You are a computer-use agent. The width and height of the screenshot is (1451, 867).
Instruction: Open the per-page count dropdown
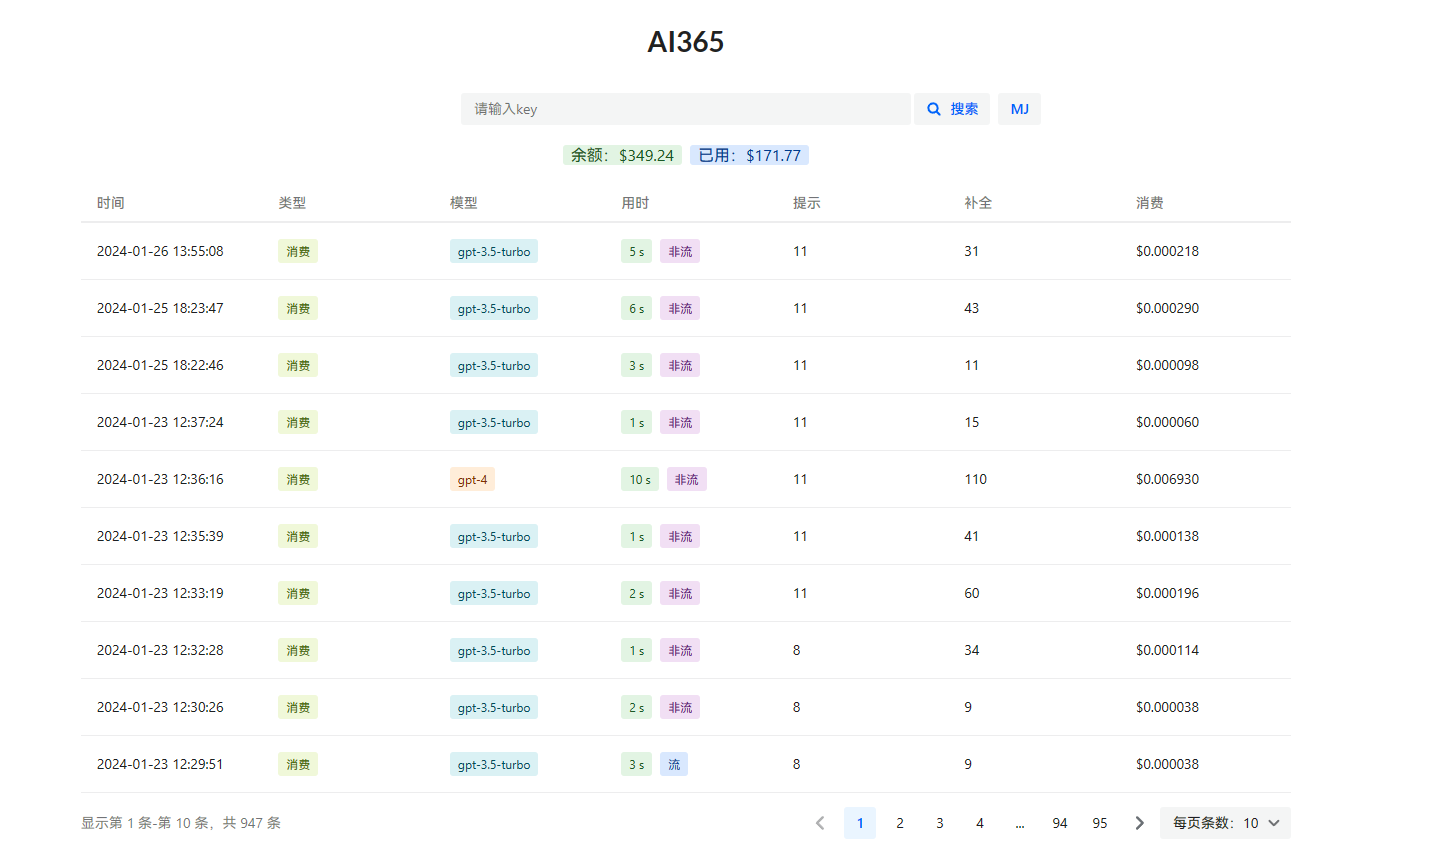(1225, 823)
